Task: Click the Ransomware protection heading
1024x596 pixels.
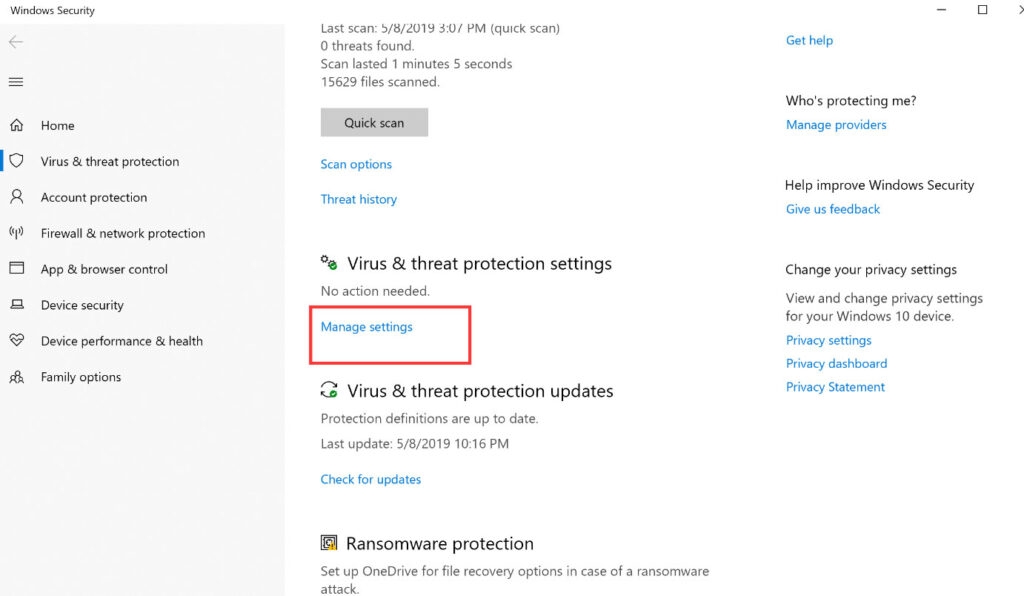Action: (440, 544)
